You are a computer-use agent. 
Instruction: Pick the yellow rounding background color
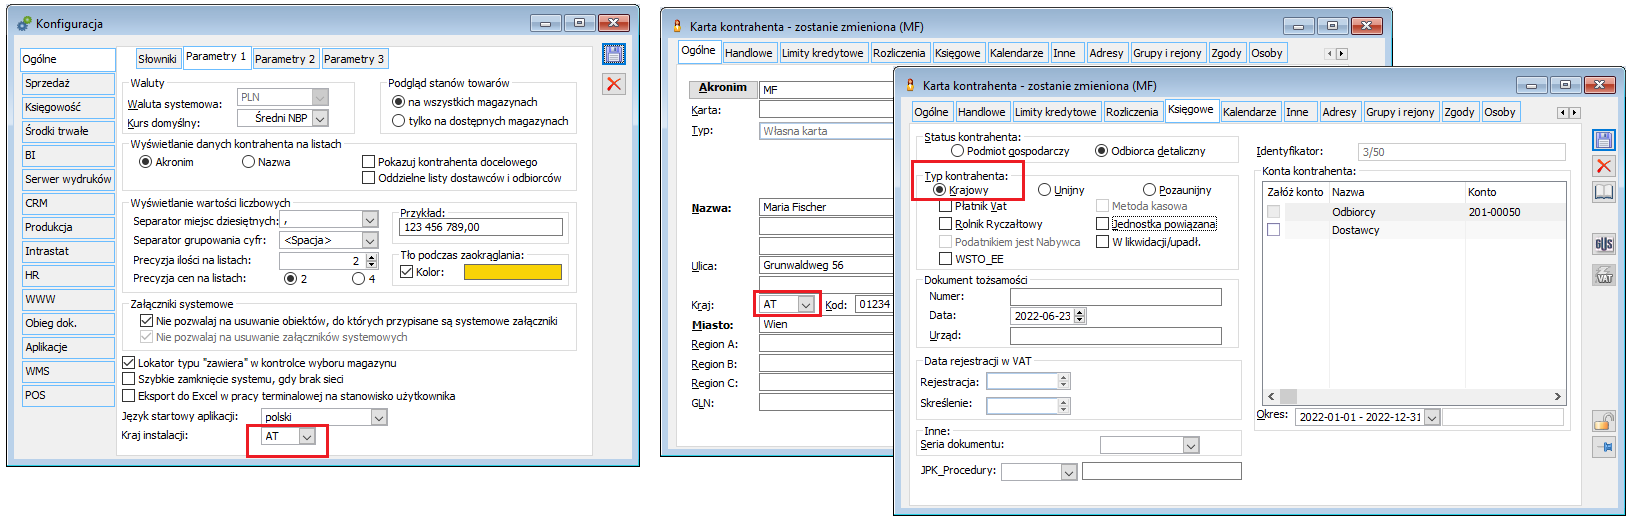click(x=513, y=272)
